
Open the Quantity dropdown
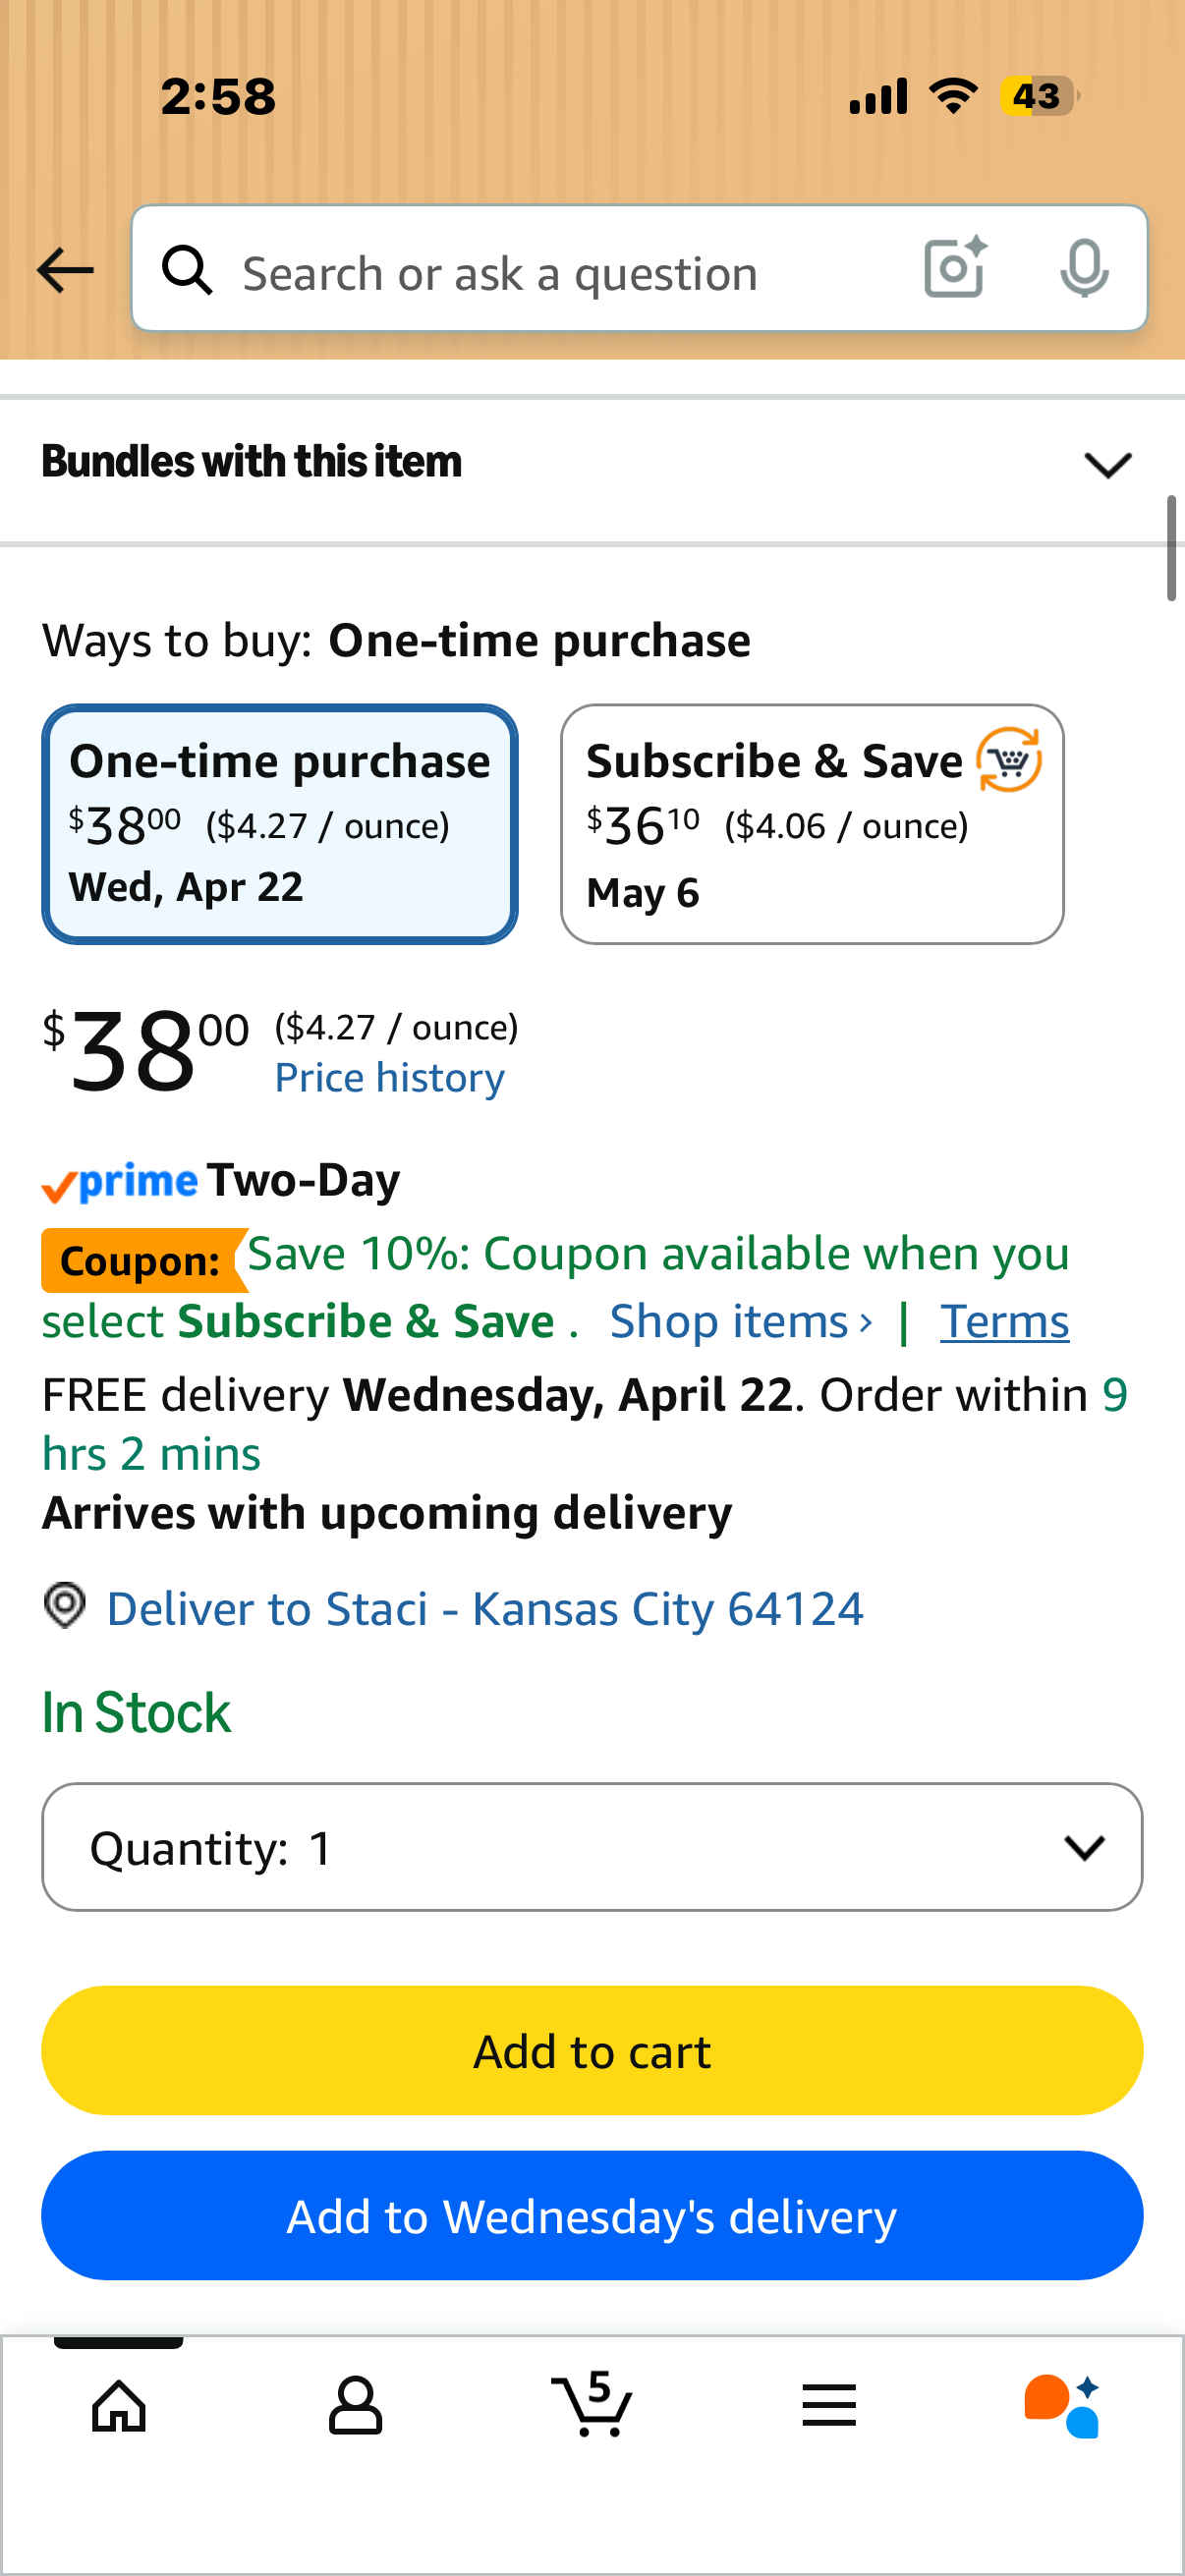(x=592, y=1847)
